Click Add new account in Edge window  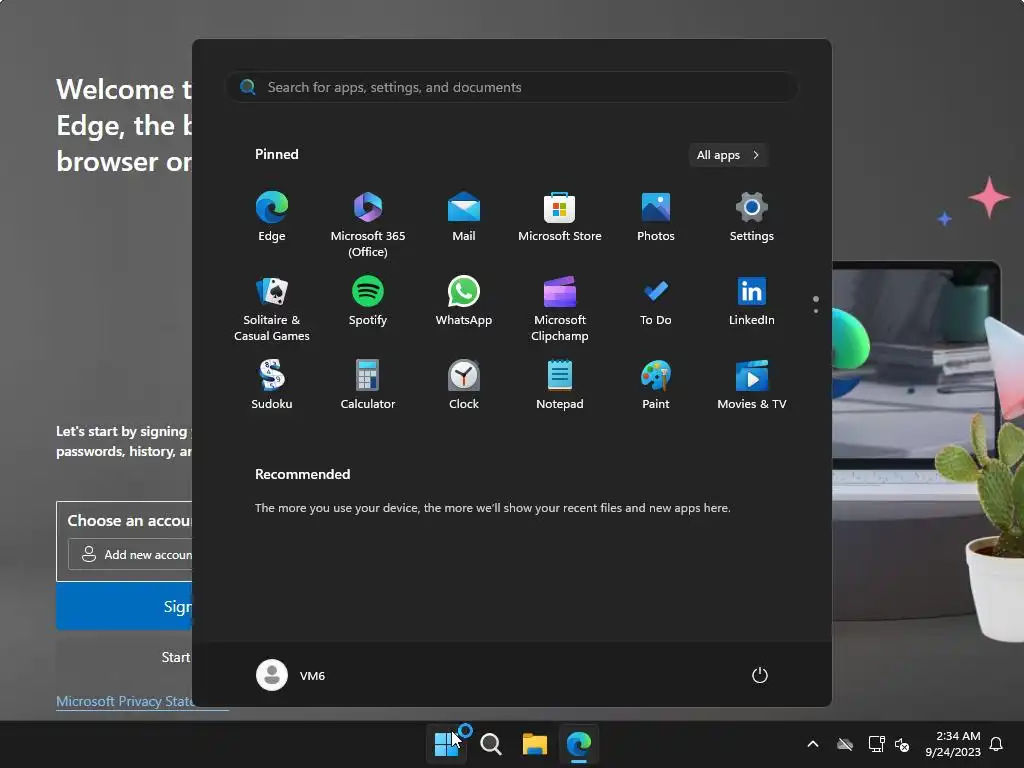coord(131,554)
